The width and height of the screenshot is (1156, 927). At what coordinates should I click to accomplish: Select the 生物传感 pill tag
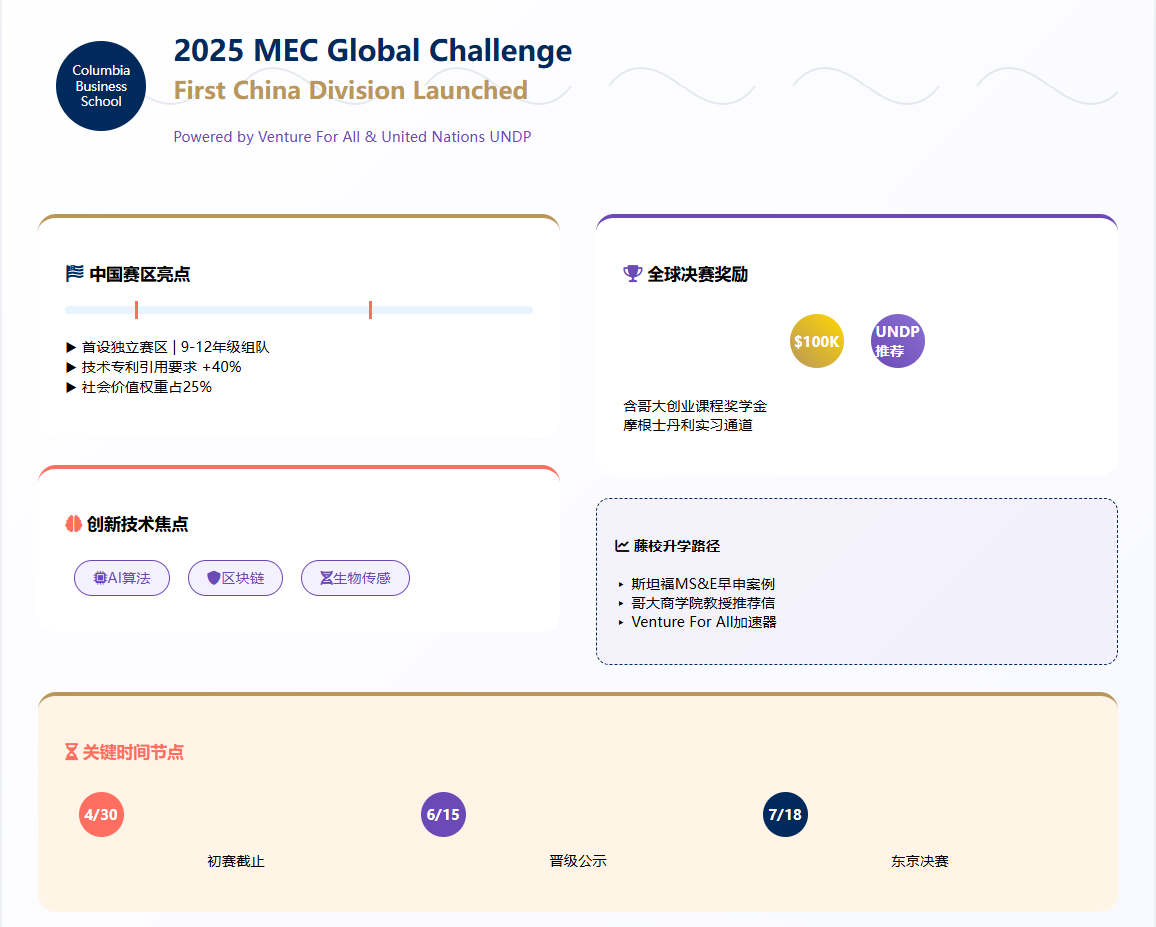355,578
